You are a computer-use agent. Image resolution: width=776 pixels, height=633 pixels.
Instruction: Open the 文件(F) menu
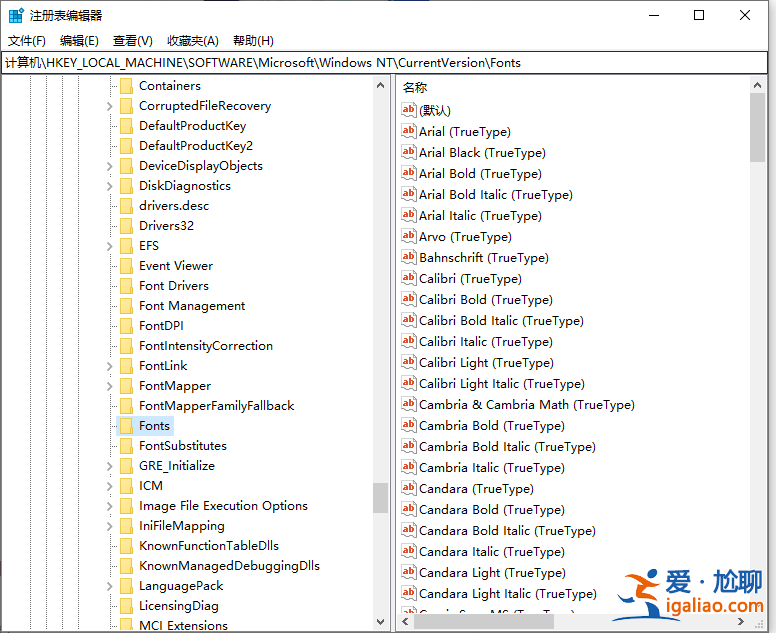click(27, 41)
